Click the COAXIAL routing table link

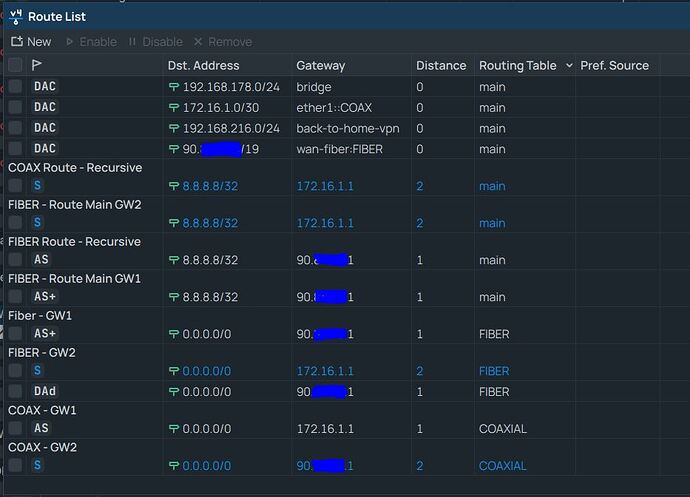(503, 466)
